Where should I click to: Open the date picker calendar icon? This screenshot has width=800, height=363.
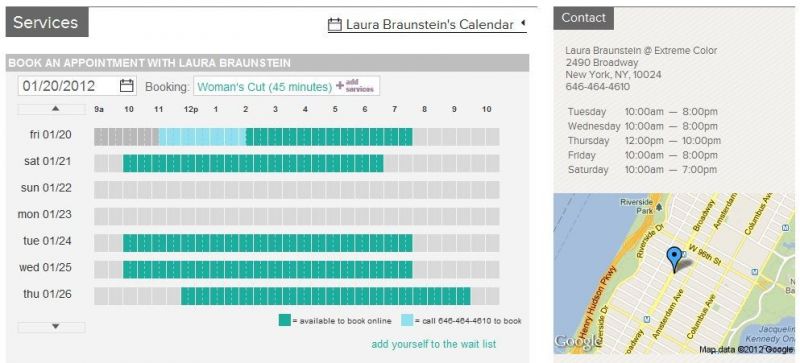pos(127,86)
